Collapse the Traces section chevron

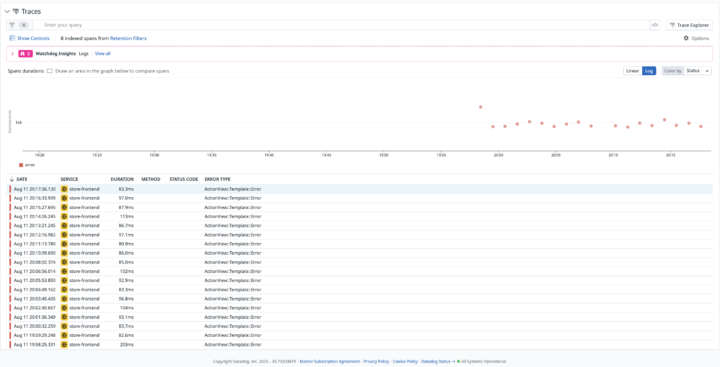point(7,11)
